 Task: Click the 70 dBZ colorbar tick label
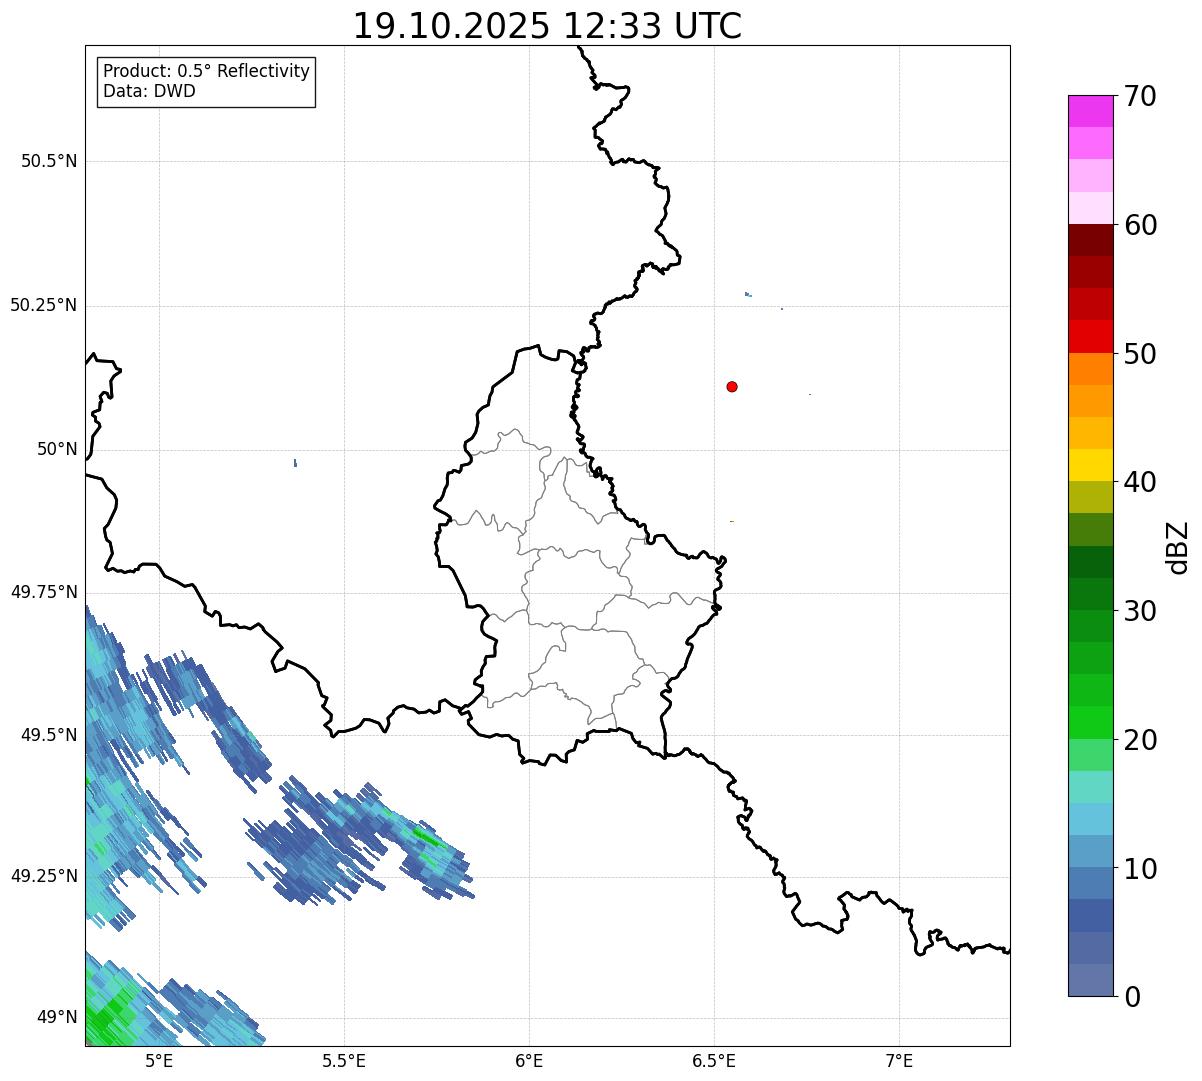point(1140,96)
